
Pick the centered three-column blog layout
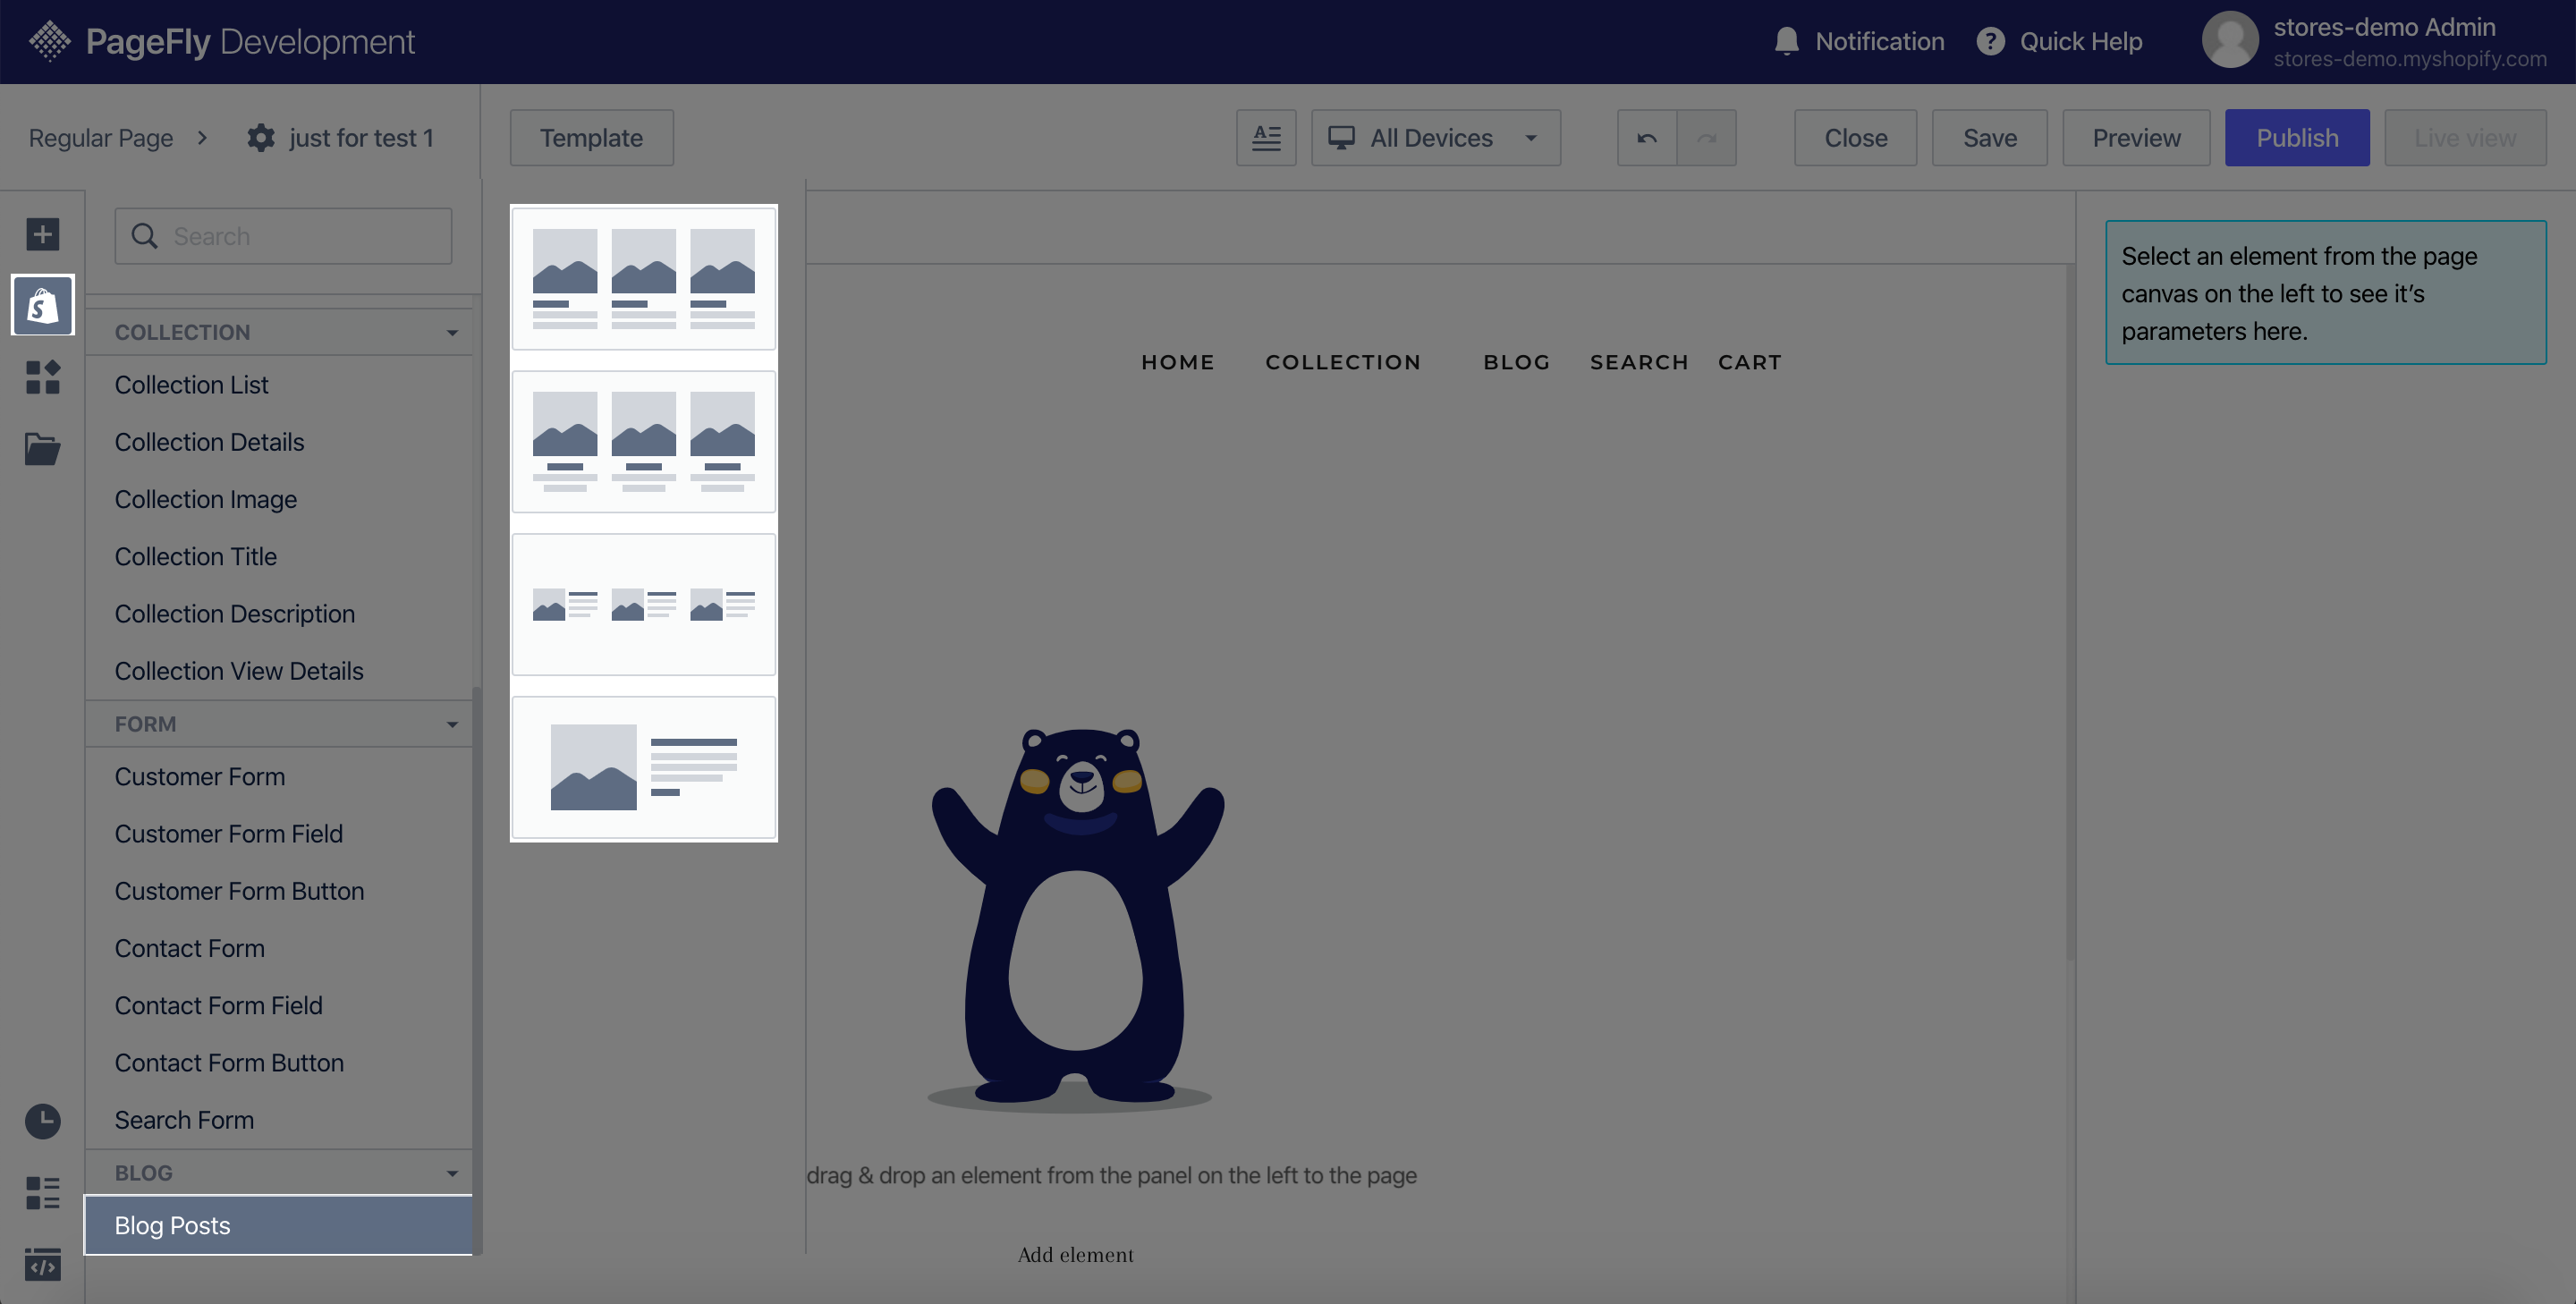(644, 442)
